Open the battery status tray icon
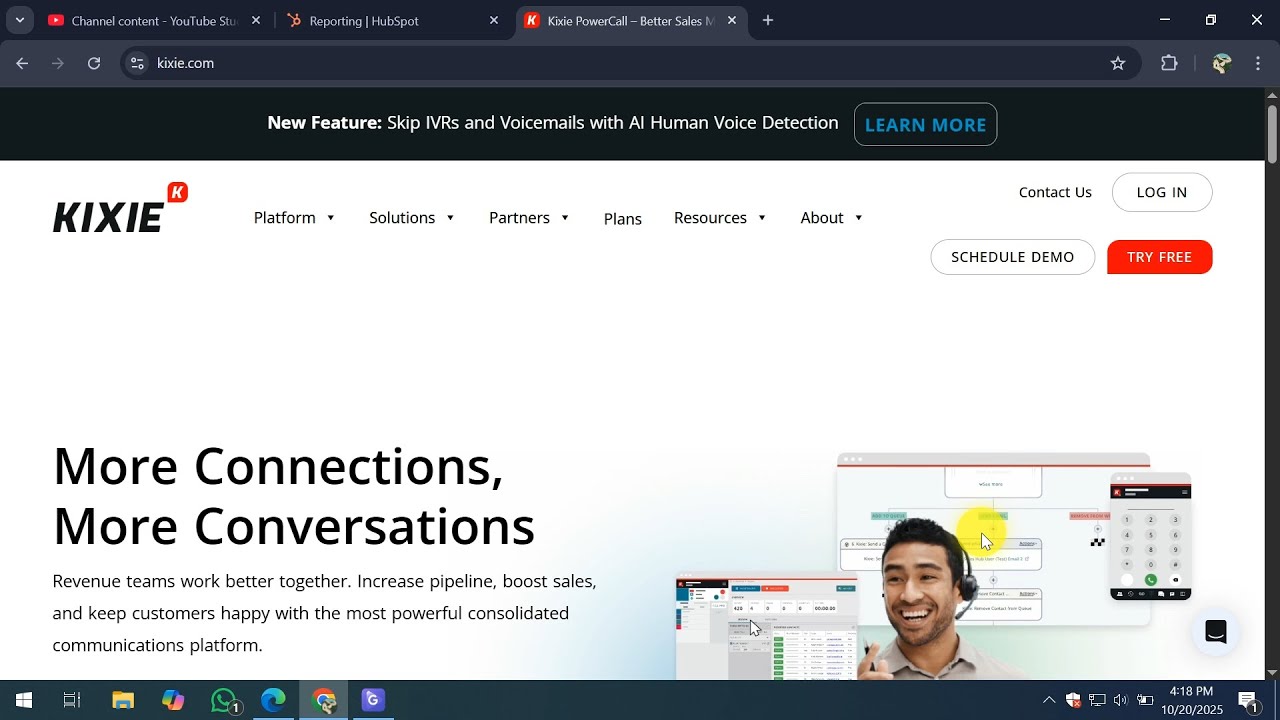Viewport: 1280px width, 720px height. point(1145,700)
